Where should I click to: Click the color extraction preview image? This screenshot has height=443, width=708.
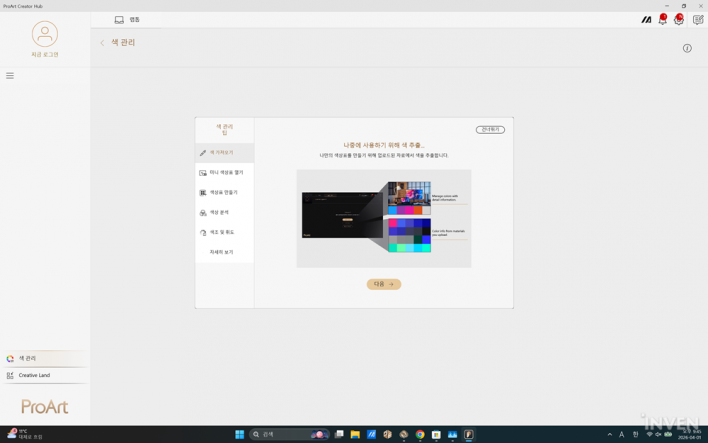tap(383, 218)
